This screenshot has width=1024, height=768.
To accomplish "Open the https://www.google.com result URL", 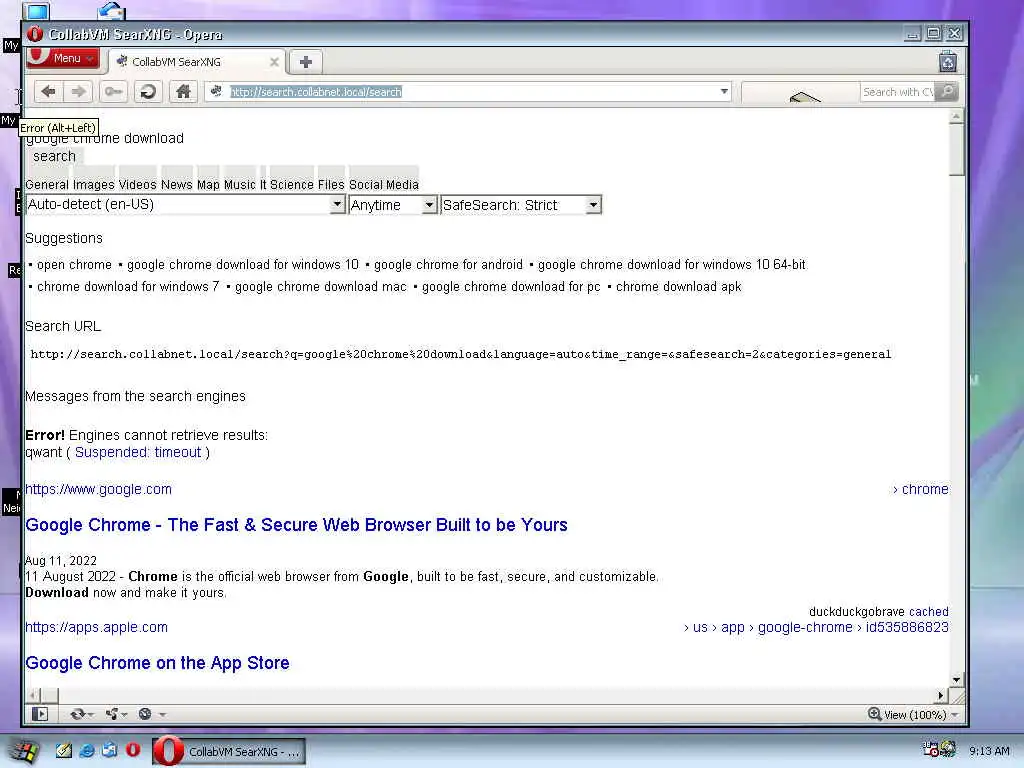I will click(x=99, y=489).
